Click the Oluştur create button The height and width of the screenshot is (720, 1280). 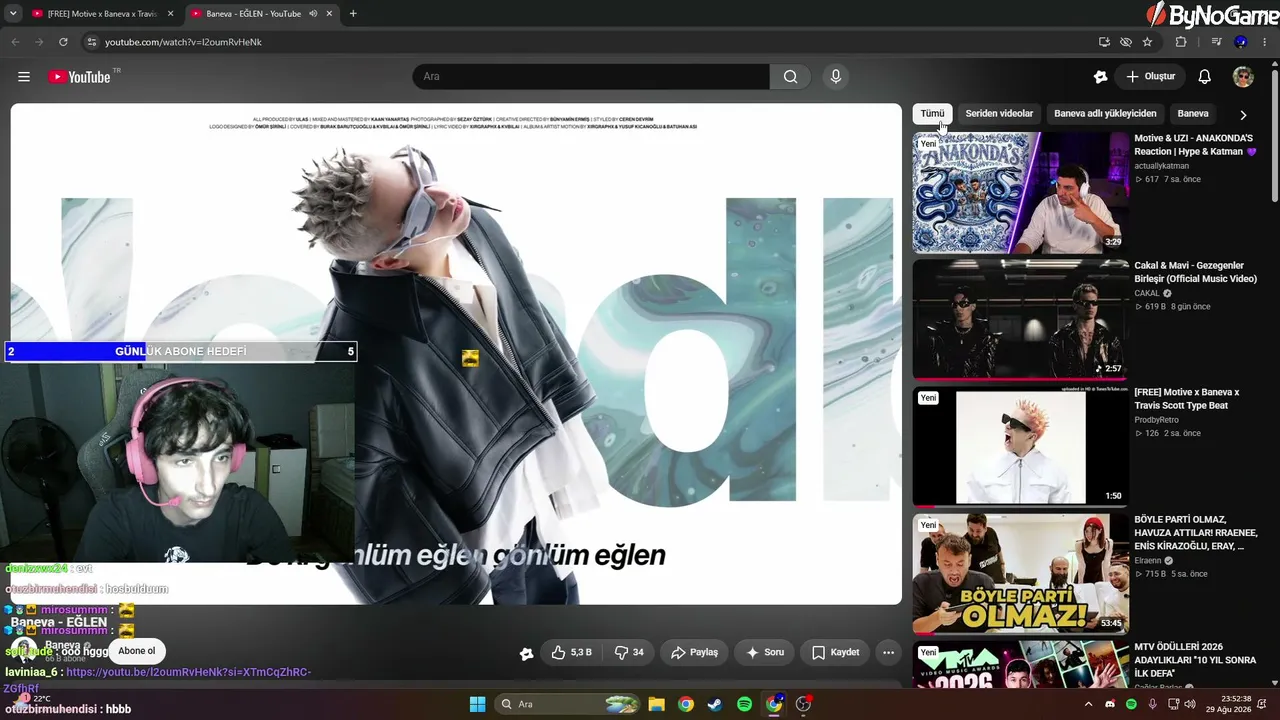pyautogui.click(x=1151, y=77)
